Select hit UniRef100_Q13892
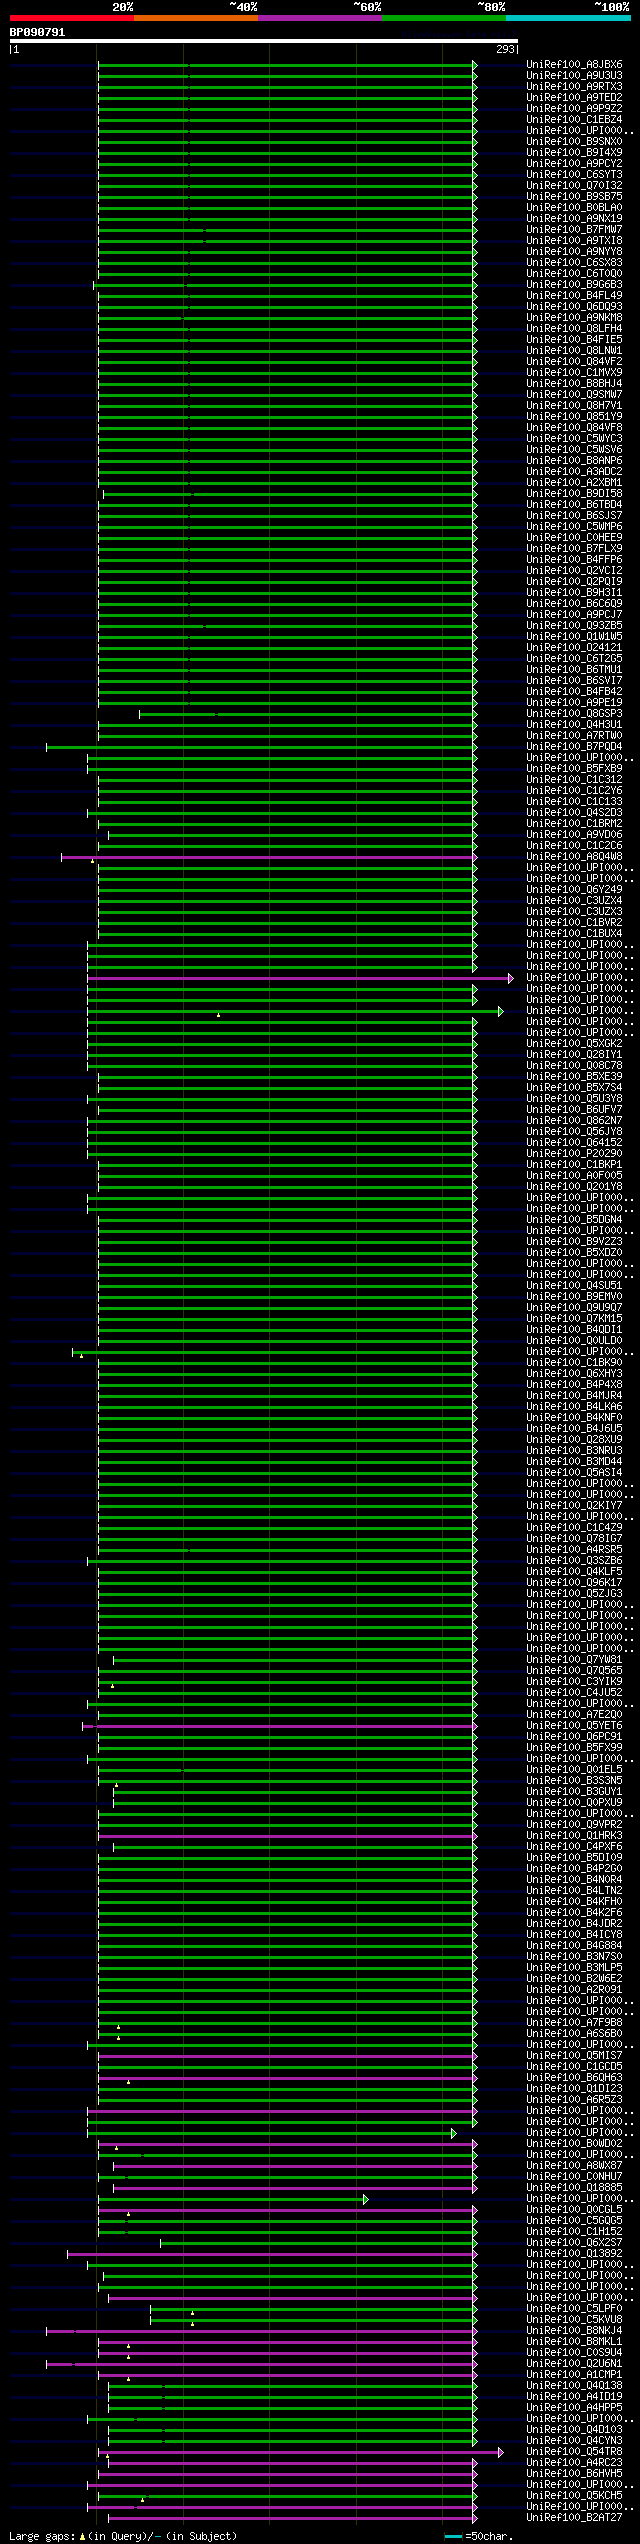Image resolution: width=640 pixels, height=2544 pixels. coord(574,2254)
